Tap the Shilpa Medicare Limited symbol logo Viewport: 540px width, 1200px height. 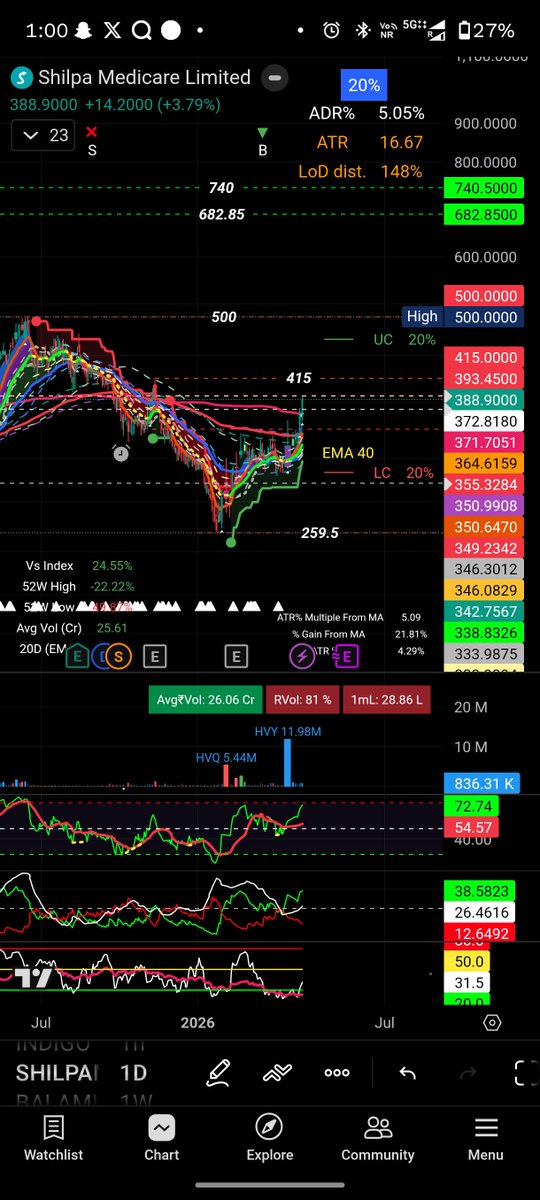22,77
